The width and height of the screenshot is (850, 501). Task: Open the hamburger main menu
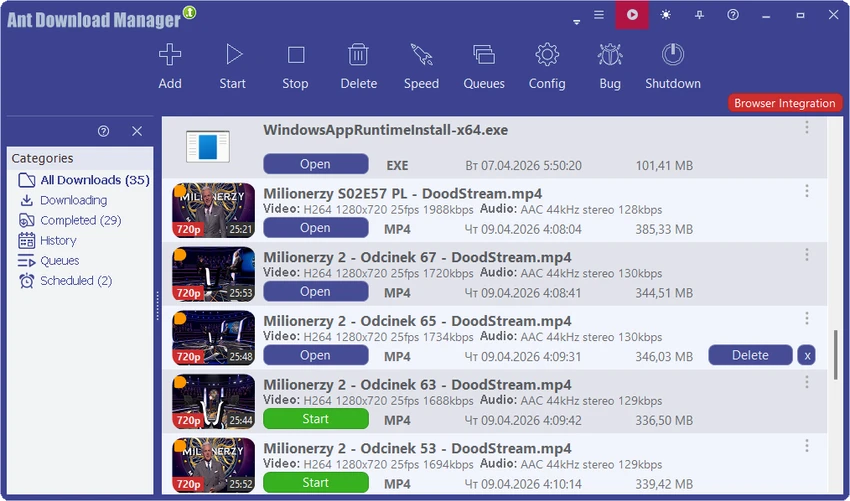598,15
